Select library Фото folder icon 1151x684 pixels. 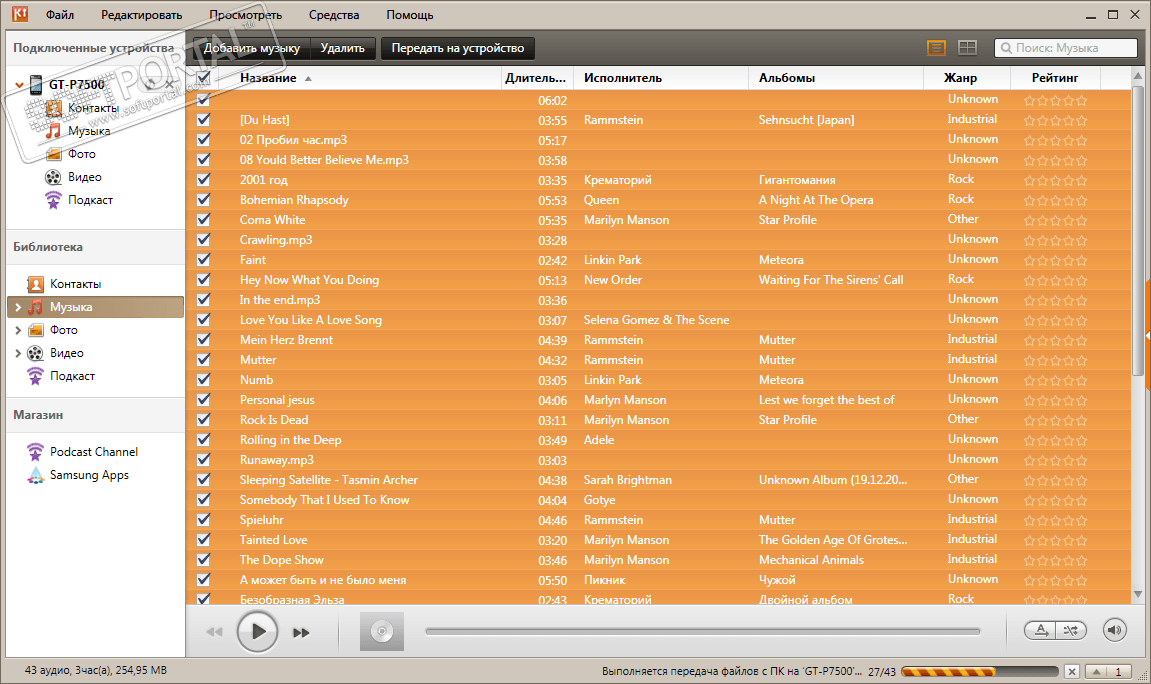(35, 330)
